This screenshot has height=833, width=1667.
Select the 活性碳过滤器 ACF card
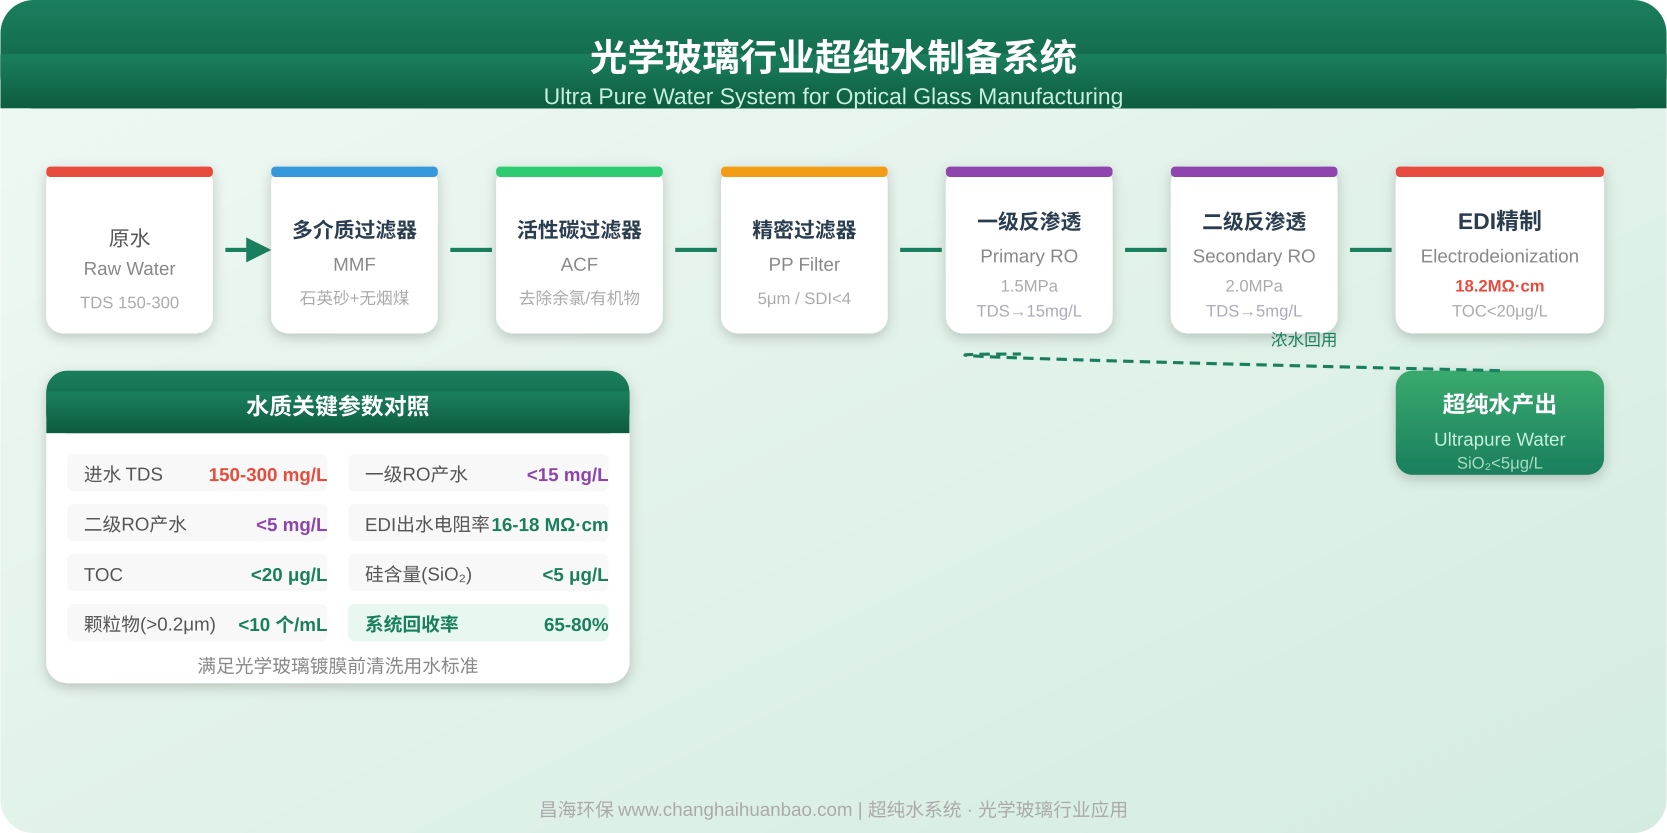tap(579, 250)
